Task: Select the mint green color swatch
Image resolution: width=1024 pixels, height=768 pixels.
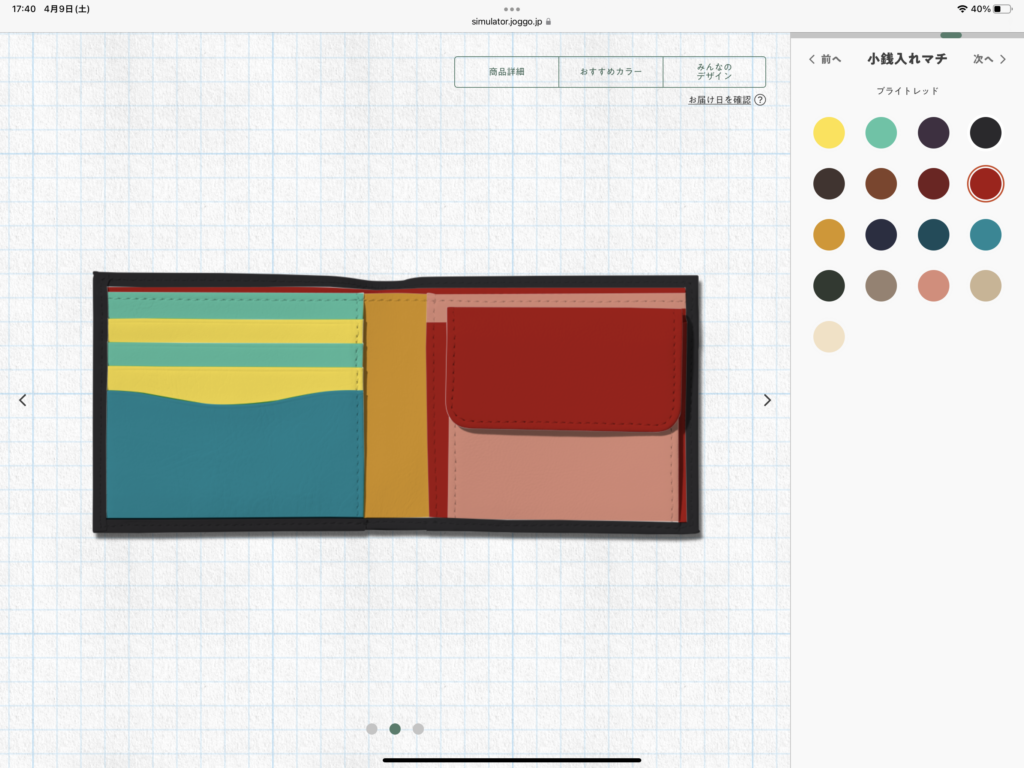Action: [x=881, y=133]
